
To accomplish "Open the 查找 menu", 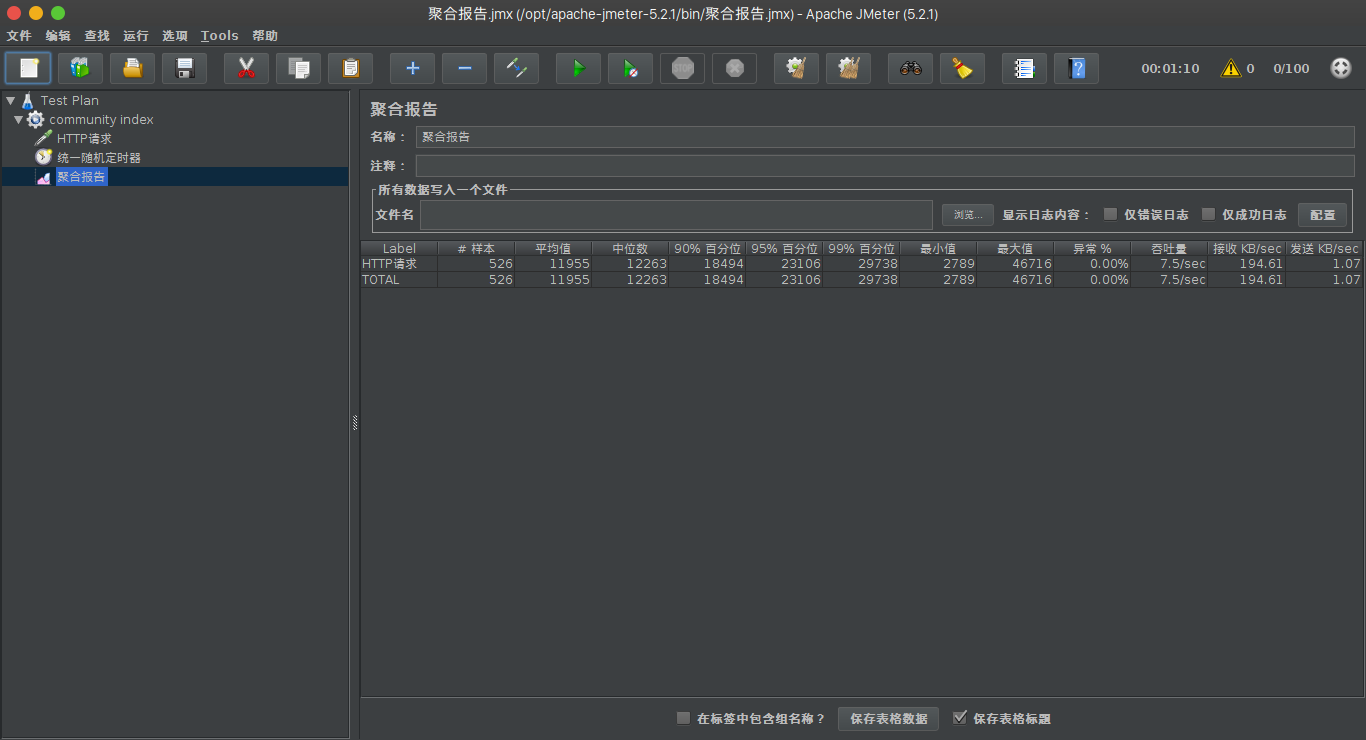I will (x=97, y=36).
